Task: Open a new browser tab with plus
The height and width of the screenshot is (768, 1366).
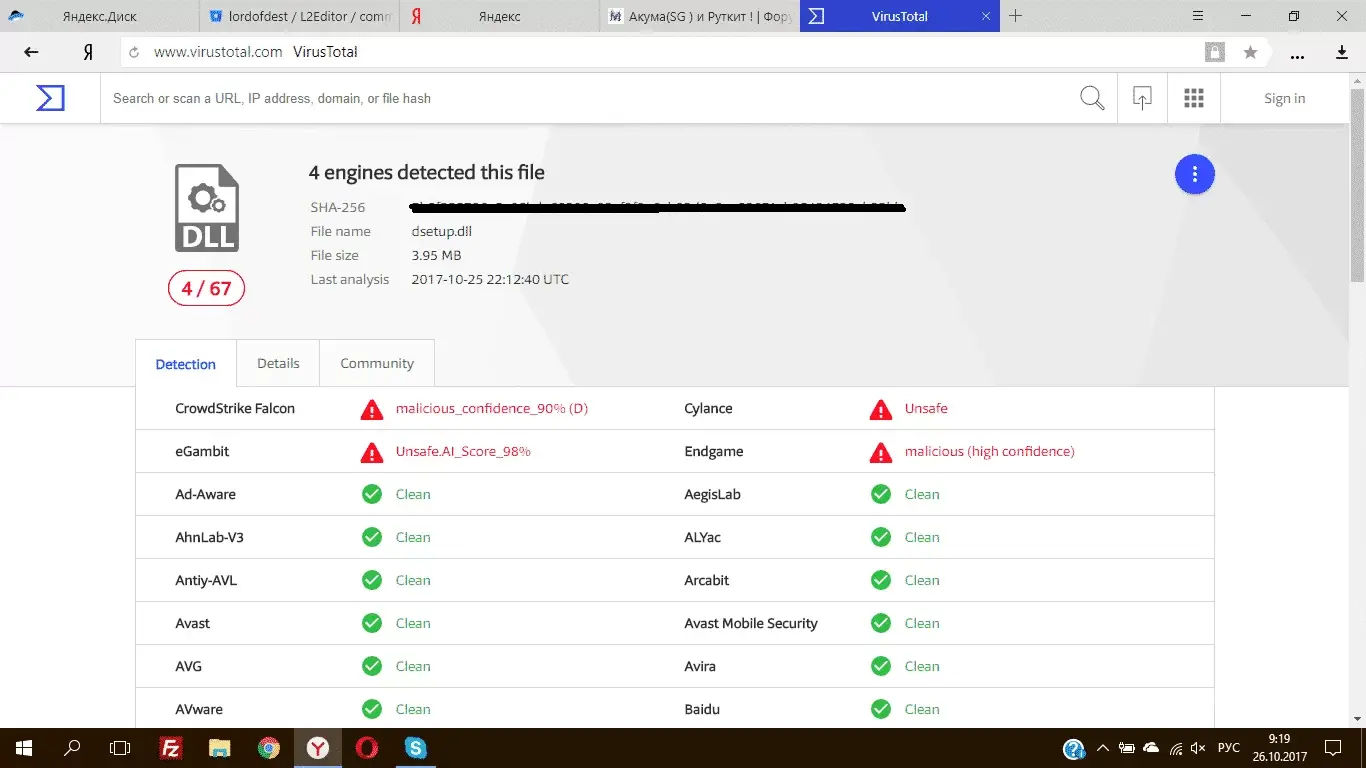Action: [x=1015, y=16]
